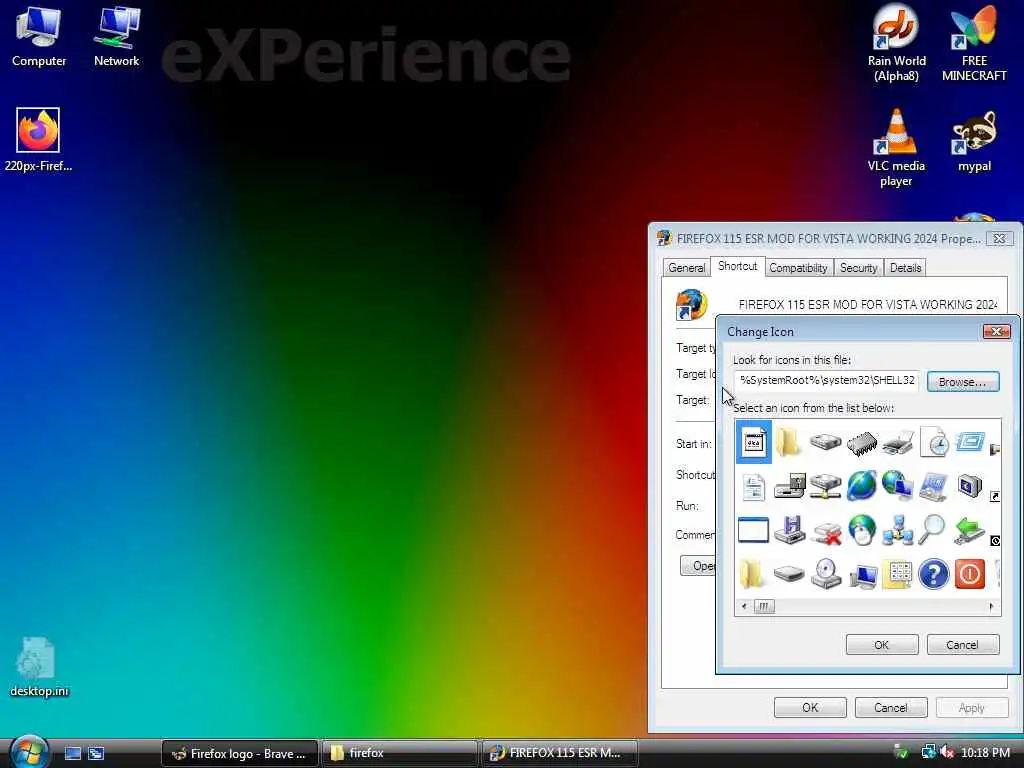Select VLC media player shortcut

tap(896, 148)
